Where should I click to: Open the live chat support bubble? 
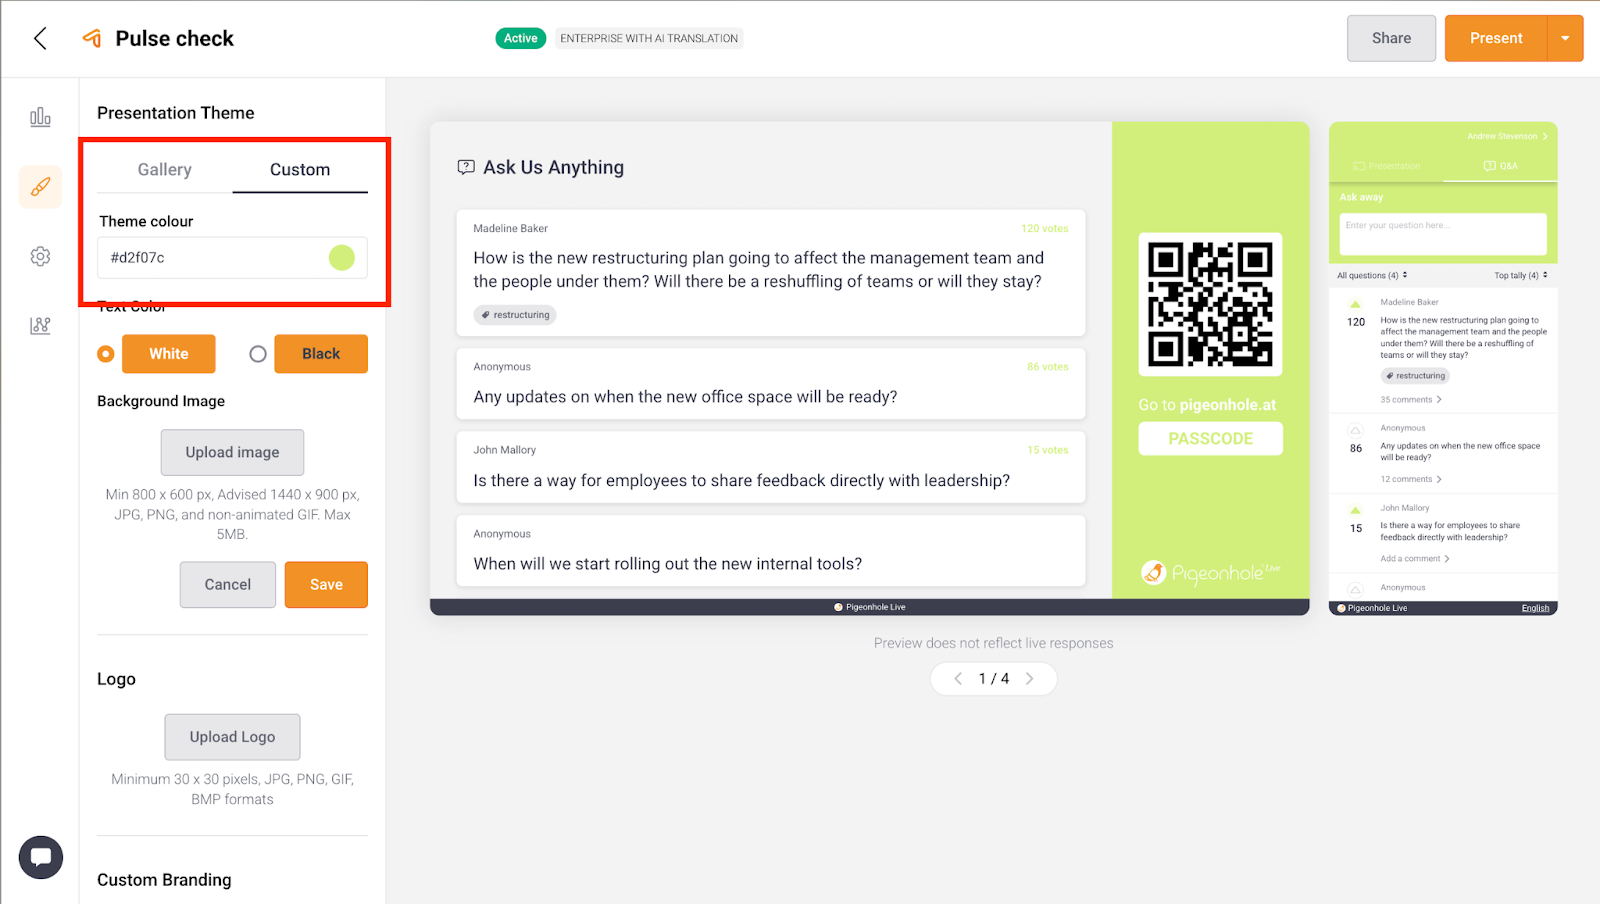[x=41, y=857]
